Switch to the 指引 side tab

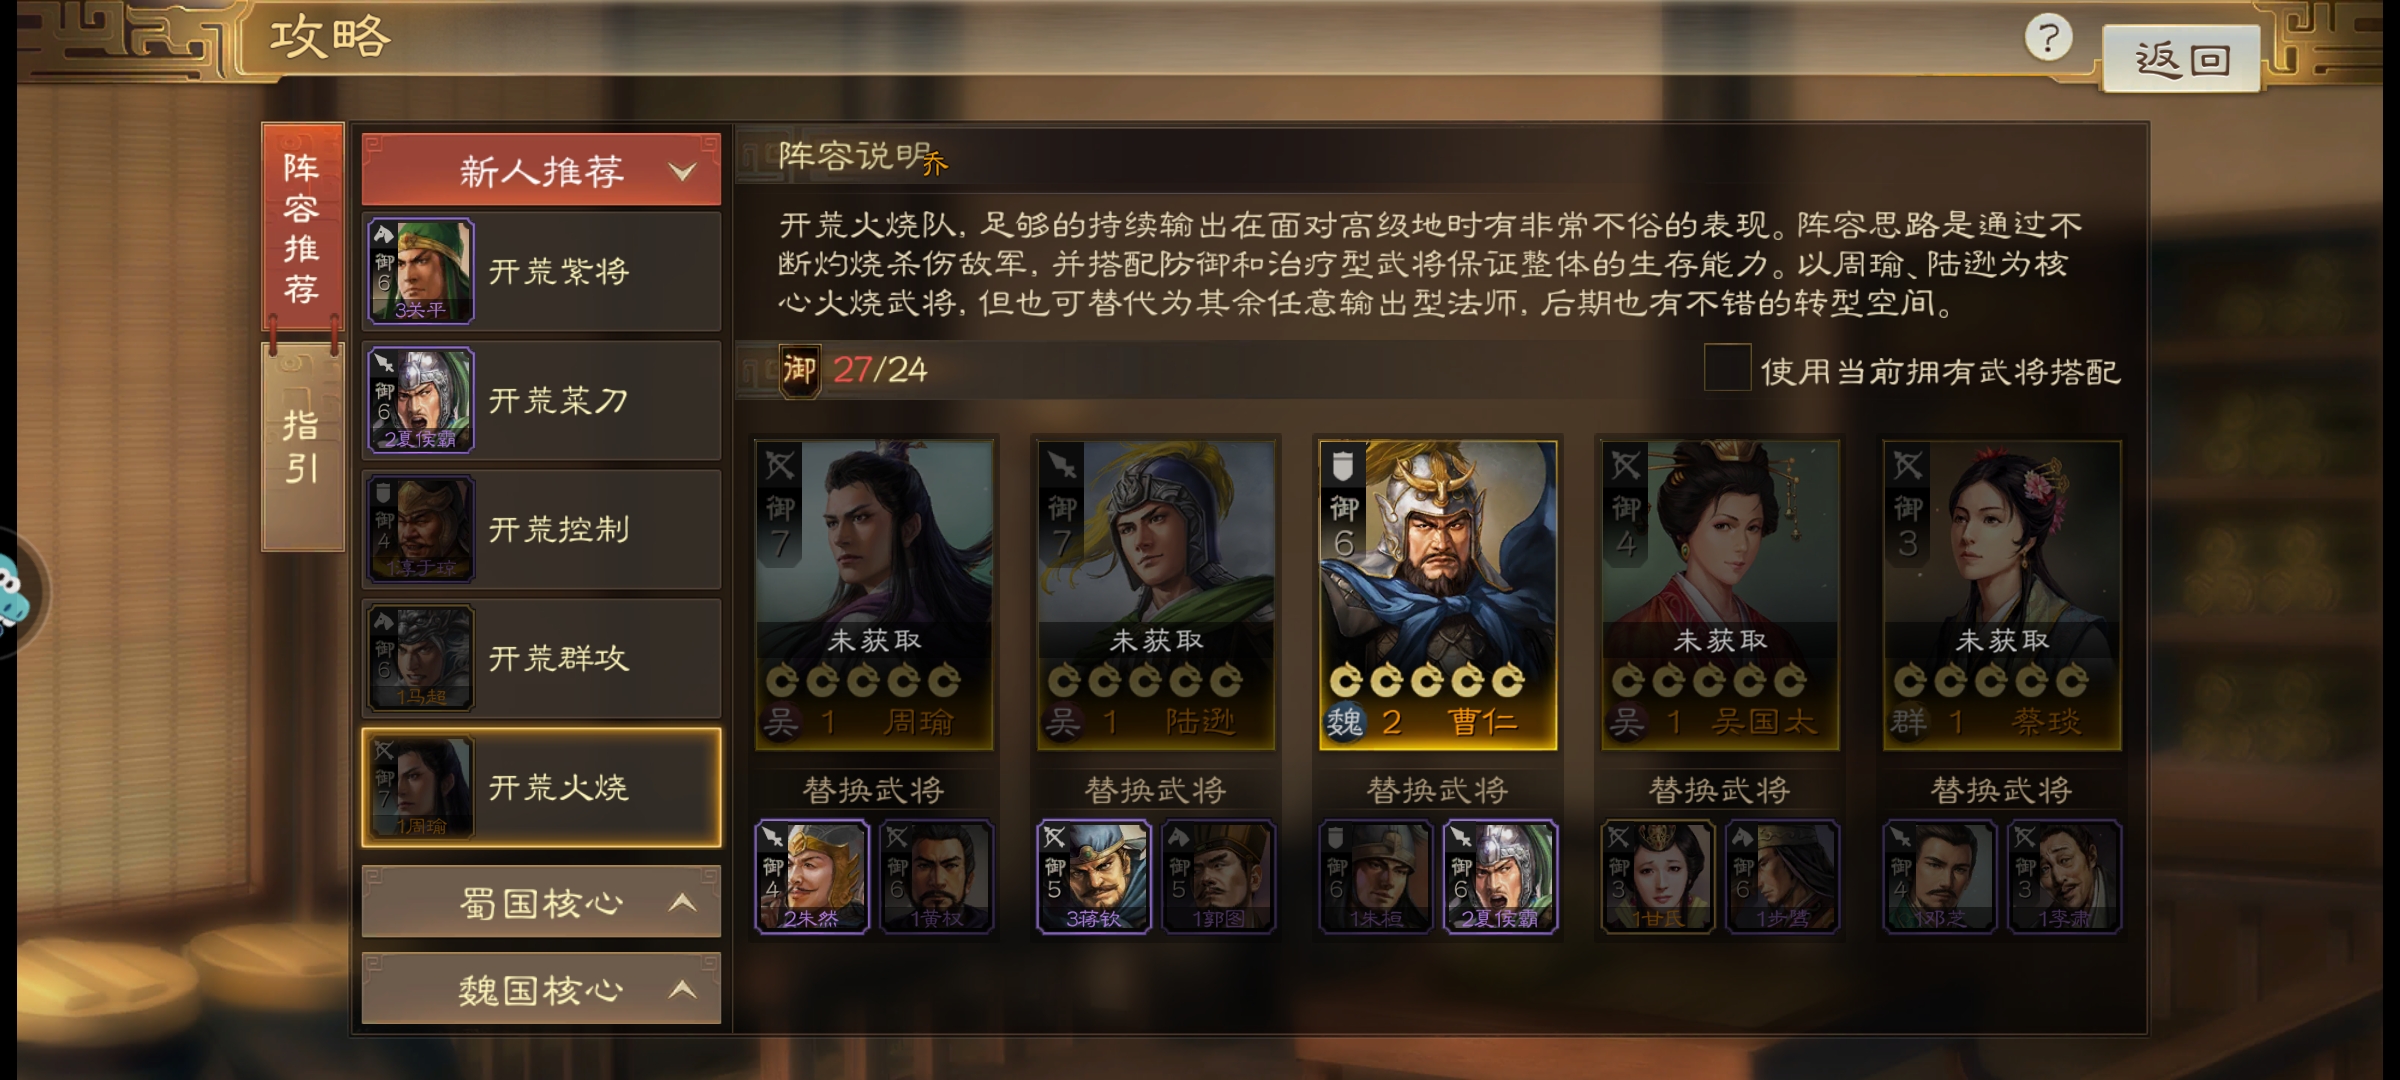(x=302, y=447)
